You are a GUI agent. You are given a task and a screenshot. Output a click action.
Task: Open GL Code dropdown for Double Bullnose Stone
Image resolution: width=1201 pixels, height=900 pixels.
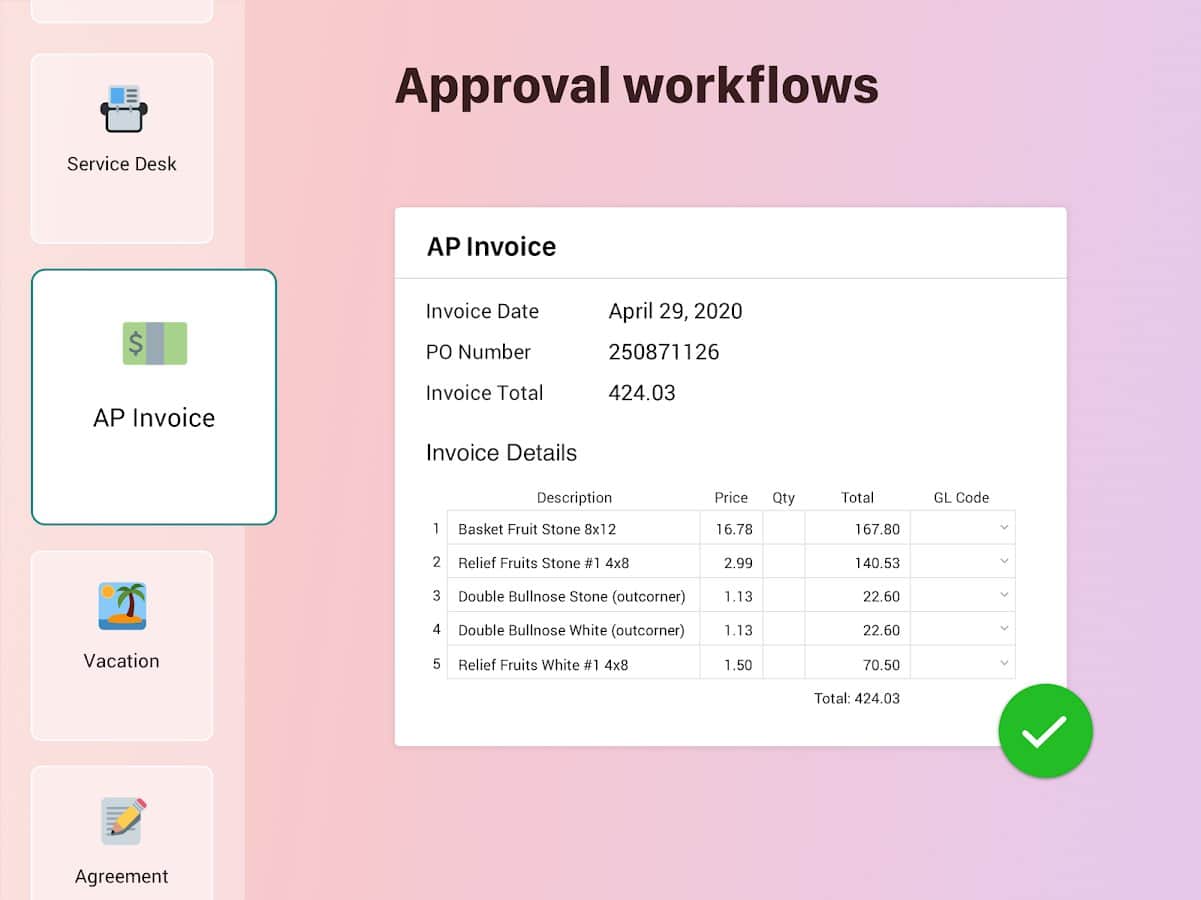(1003, 596)
